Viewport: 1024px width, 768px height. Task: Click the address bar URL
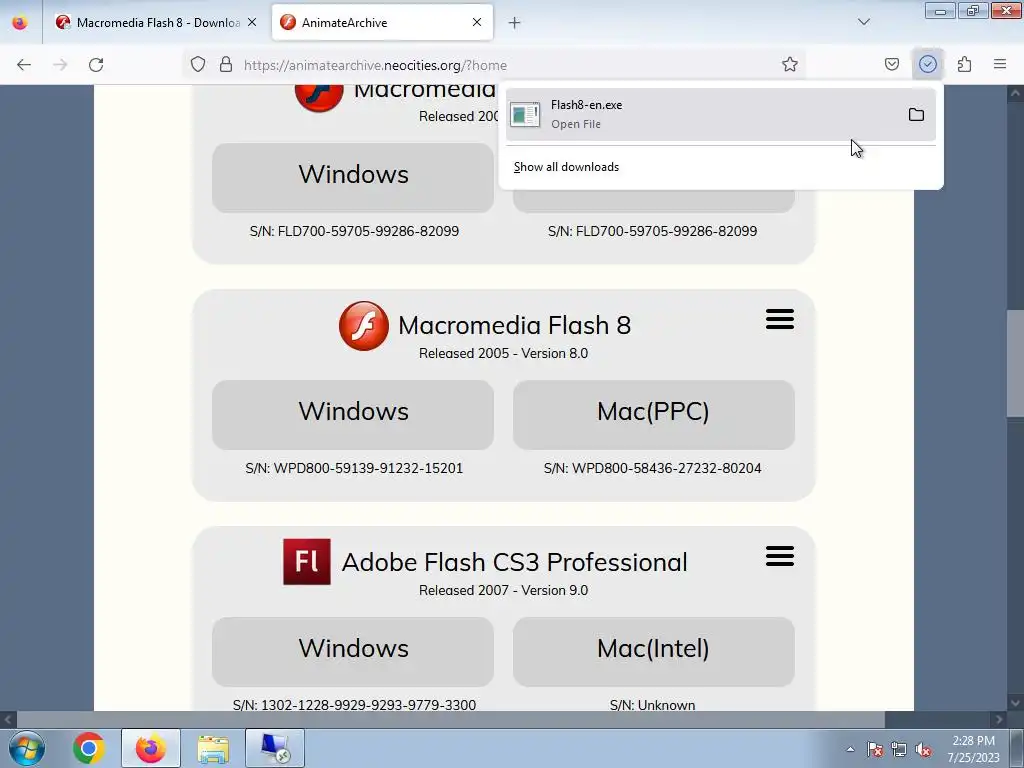(376, 65)
